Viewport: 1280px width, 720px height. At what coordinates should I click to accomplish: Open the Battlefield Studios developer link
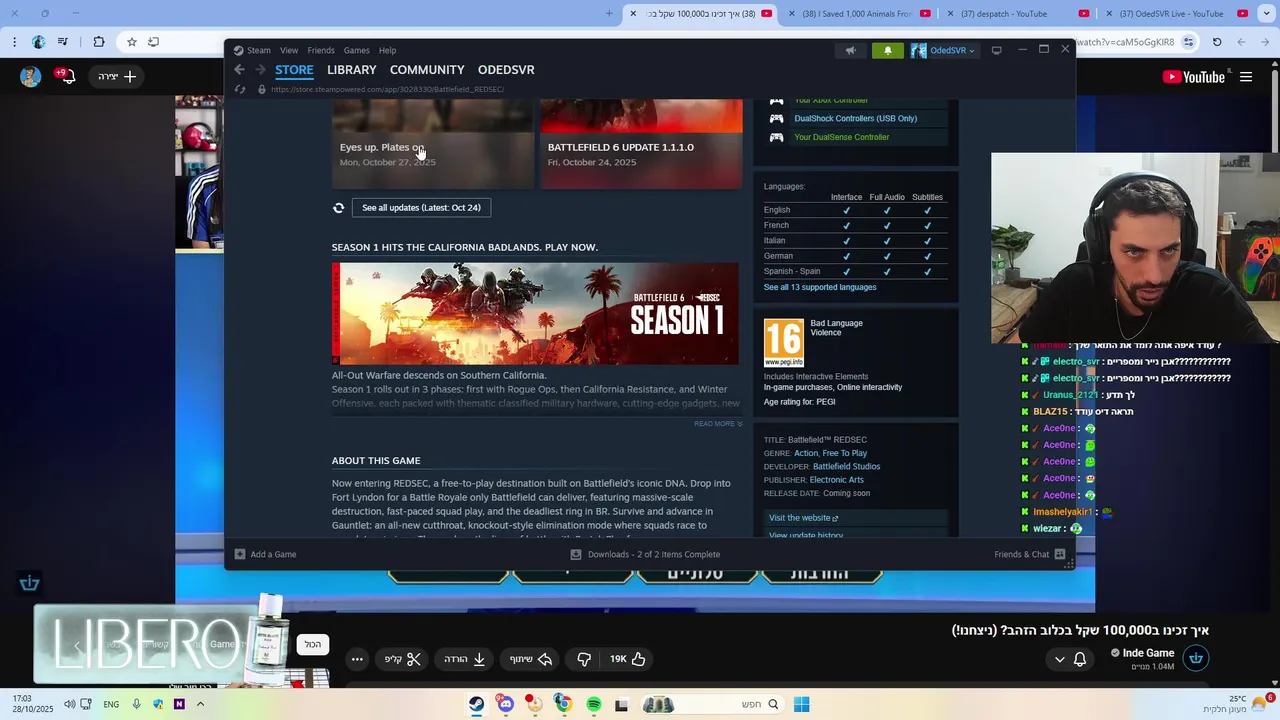pos(846,466)
